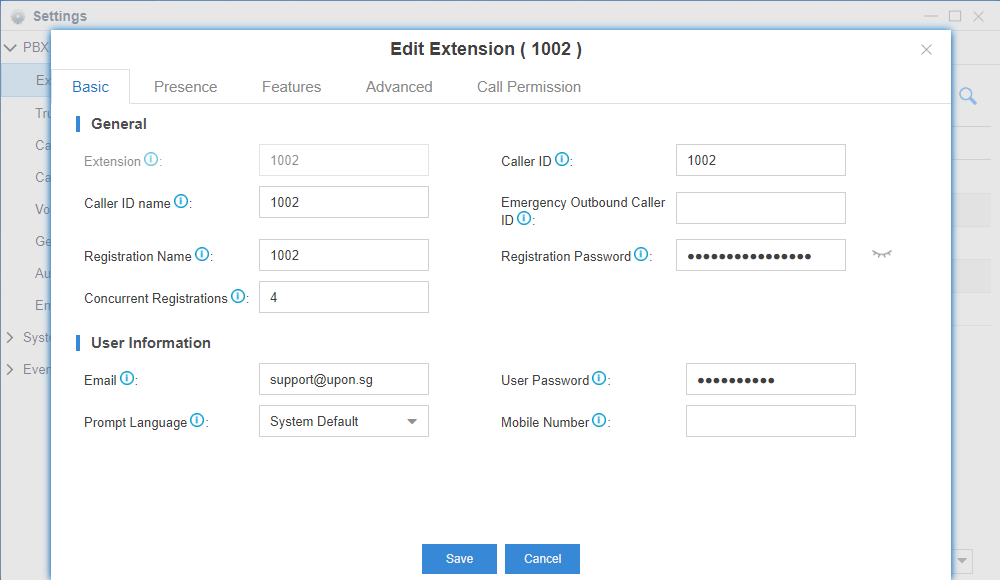Screen dimensions: 1000x580
Task: Cancel editing the extension
Action: pos(542,559)
